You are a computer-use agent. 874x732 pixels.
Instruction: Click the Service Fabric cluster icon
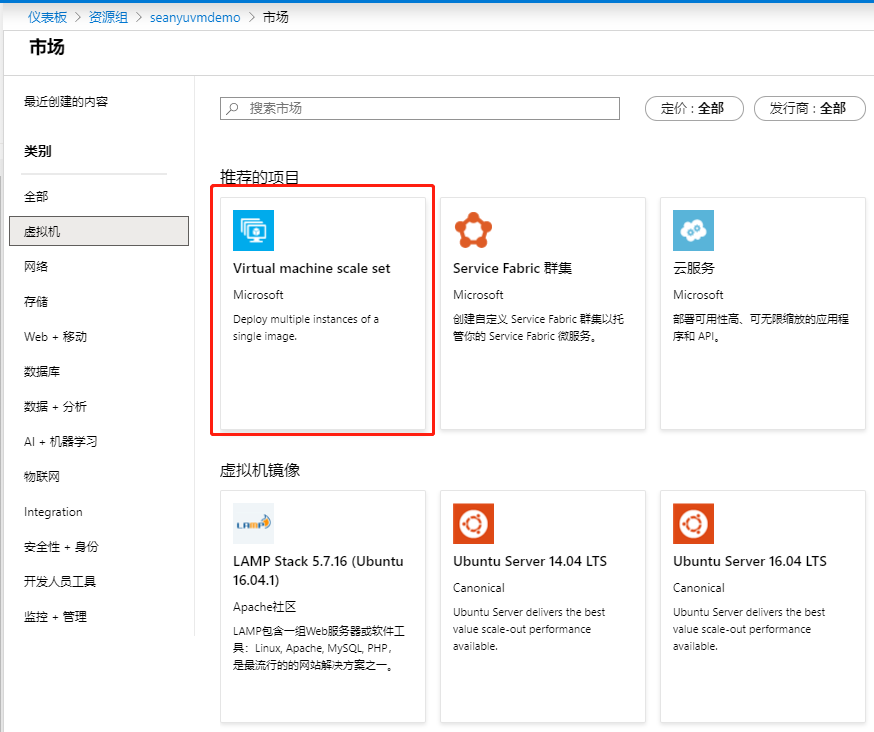pos(473,230)
